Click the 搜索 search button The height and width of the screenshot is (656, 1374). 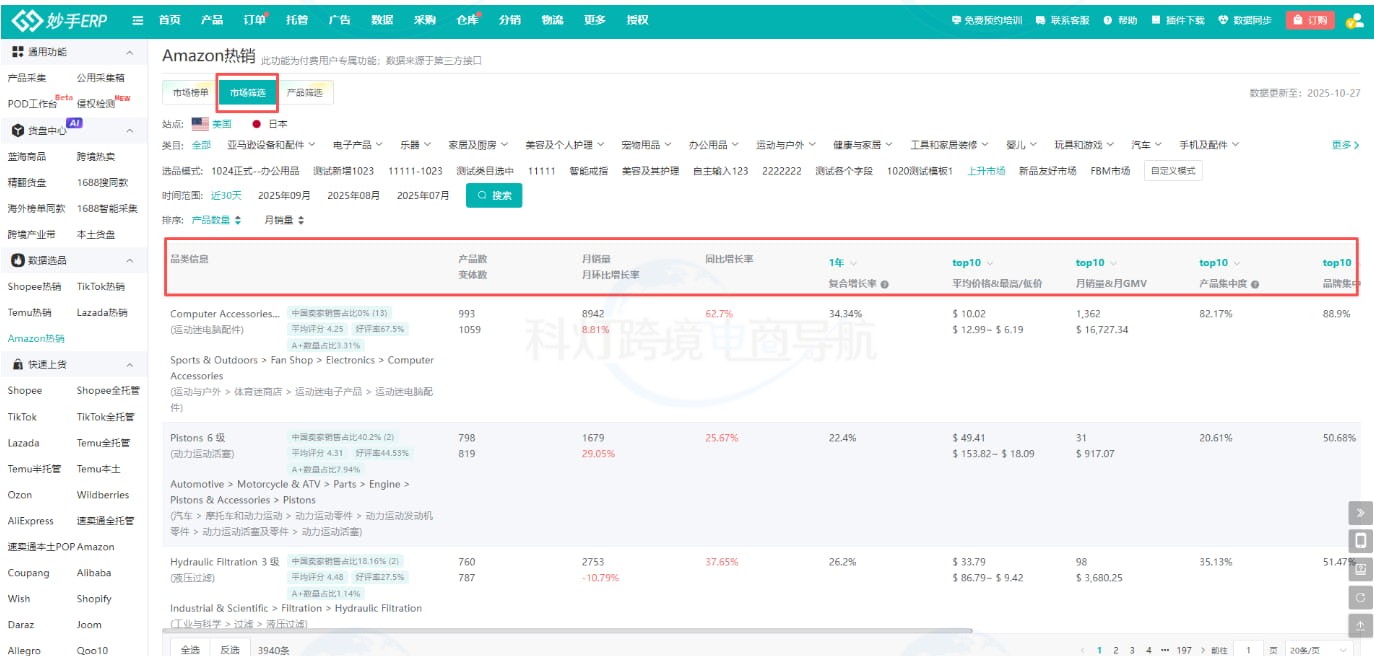point(494,196)
